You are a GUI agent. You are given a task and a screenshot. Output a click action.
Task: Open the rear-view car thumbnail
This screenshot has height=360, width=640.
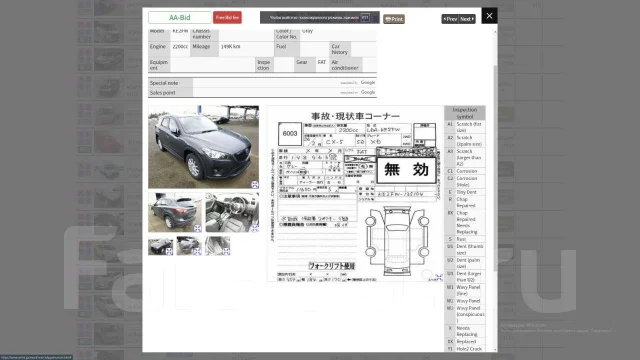tap(175, 212)
